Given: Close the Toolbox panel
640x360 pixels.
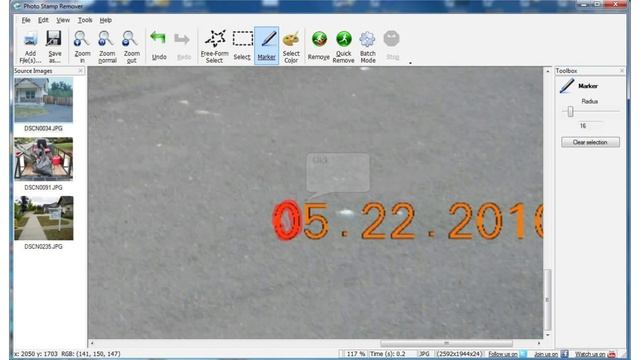Looking at the screenshot, I should [x=622, y=71].
